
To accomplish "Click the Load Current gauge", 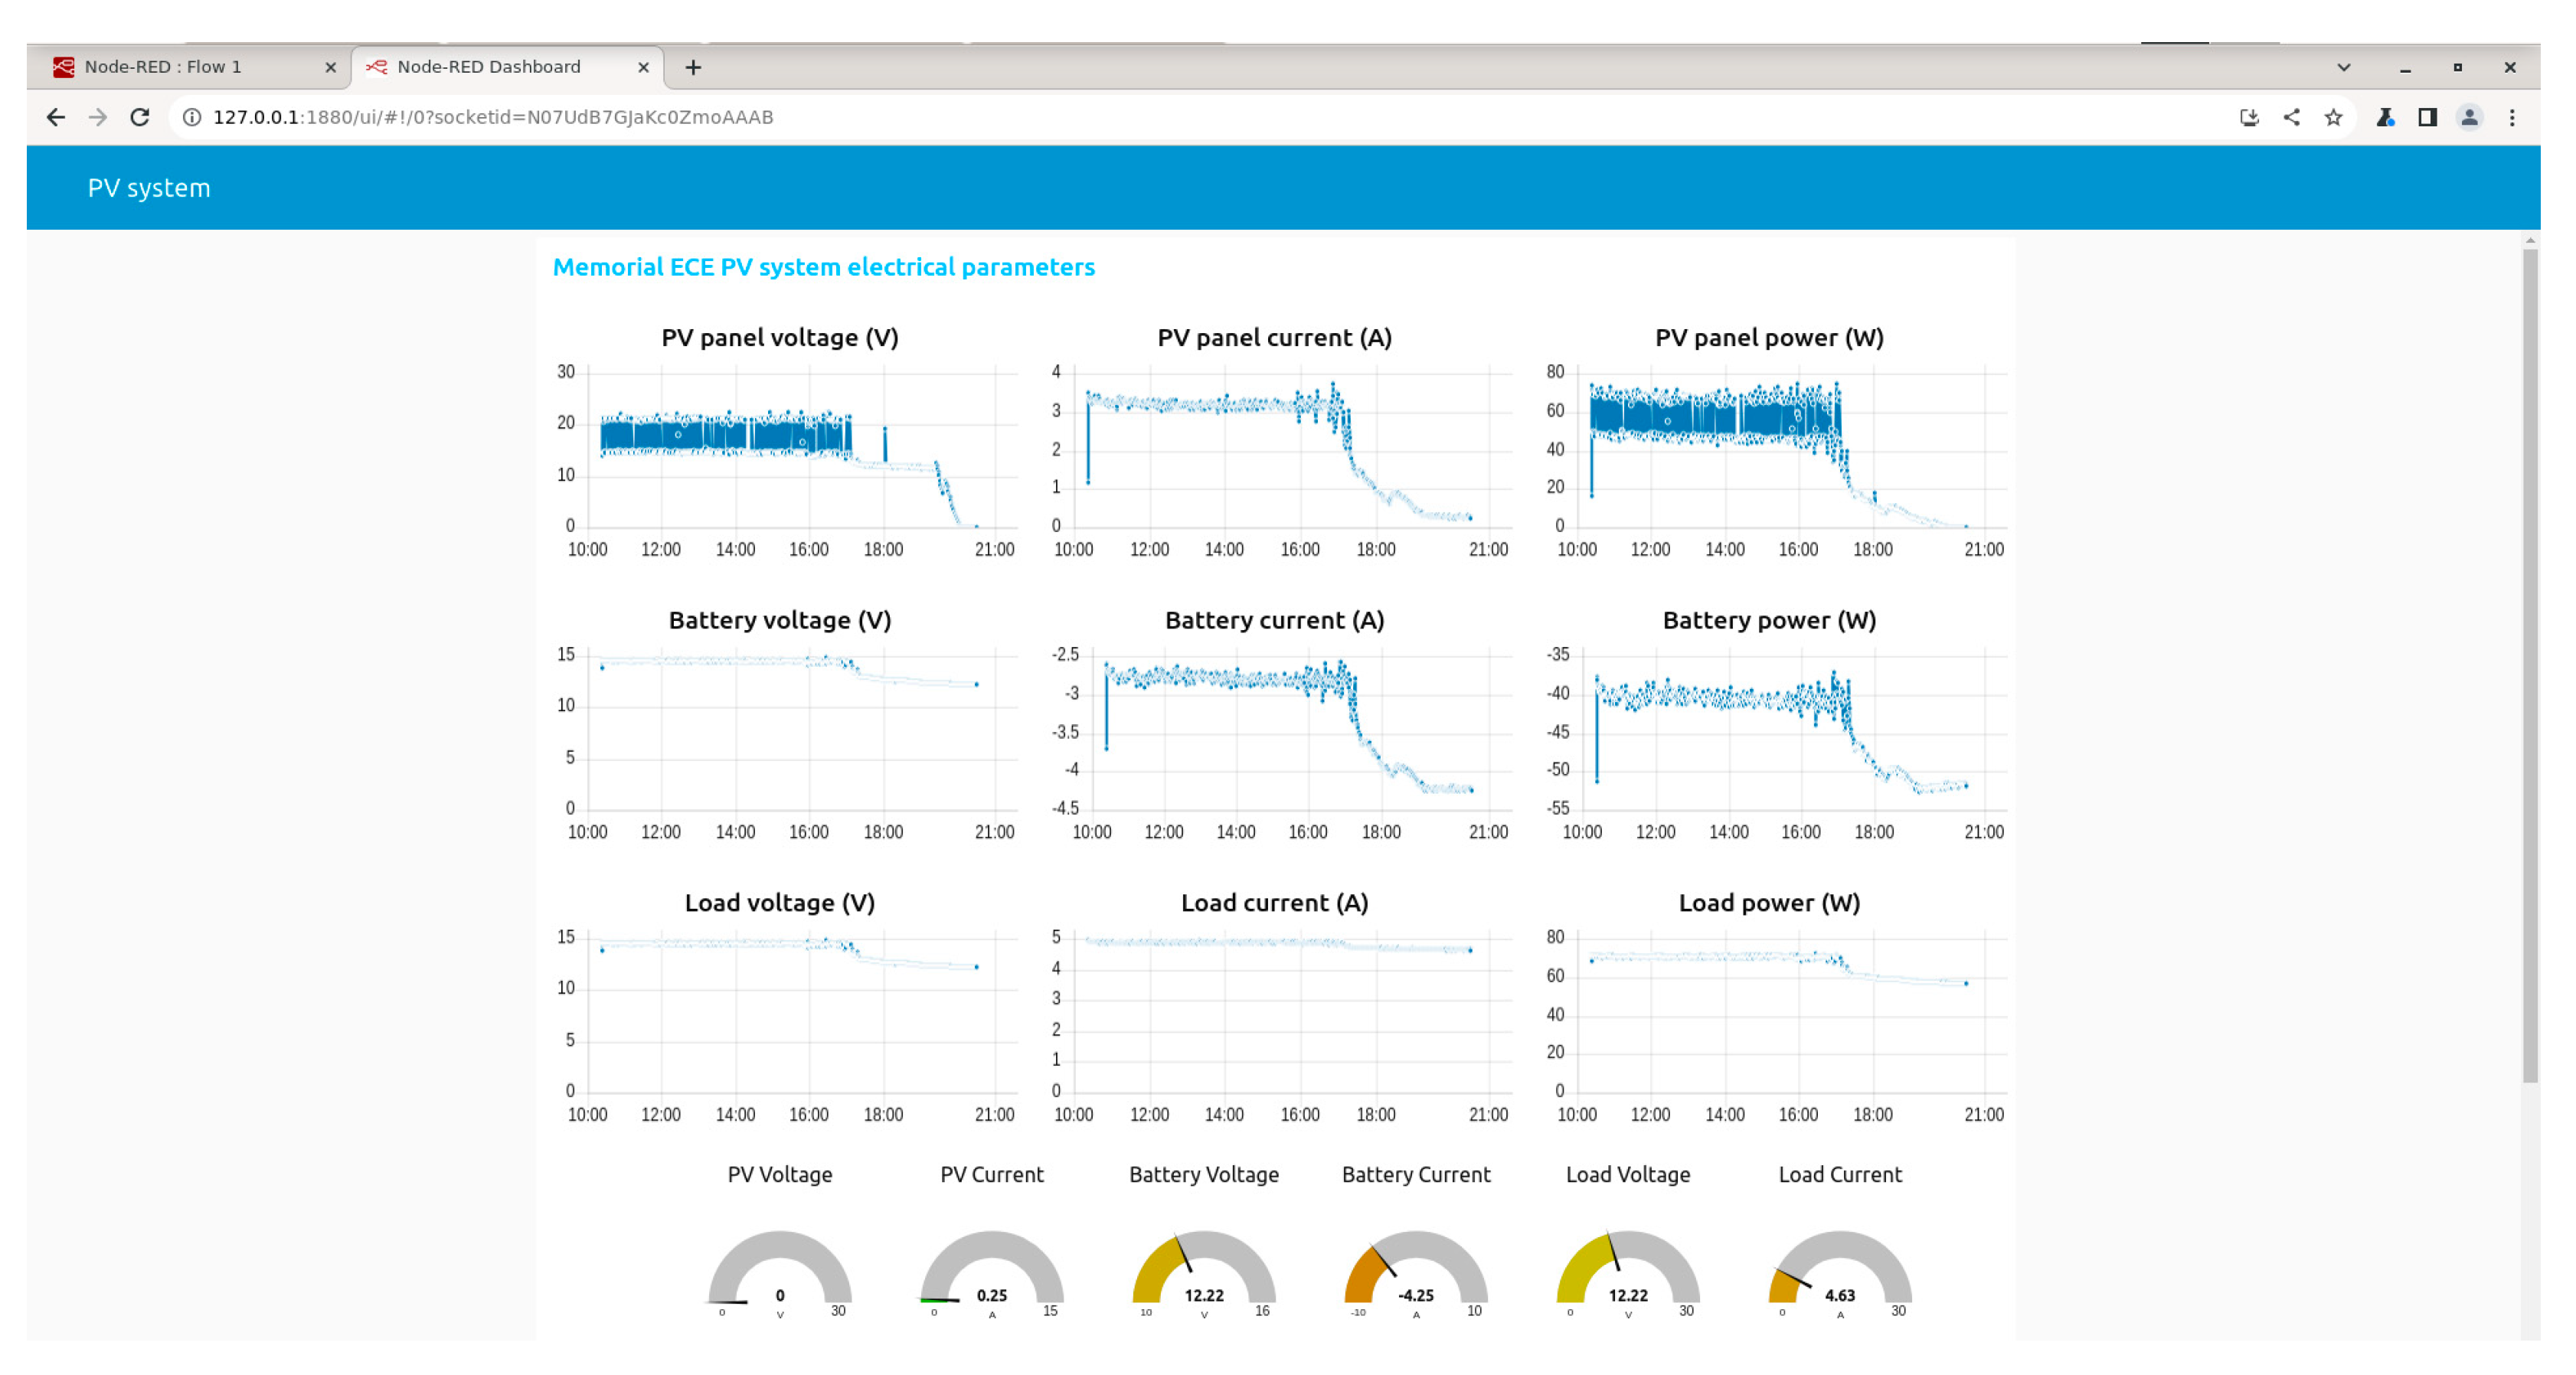I will [1839, 1270].
